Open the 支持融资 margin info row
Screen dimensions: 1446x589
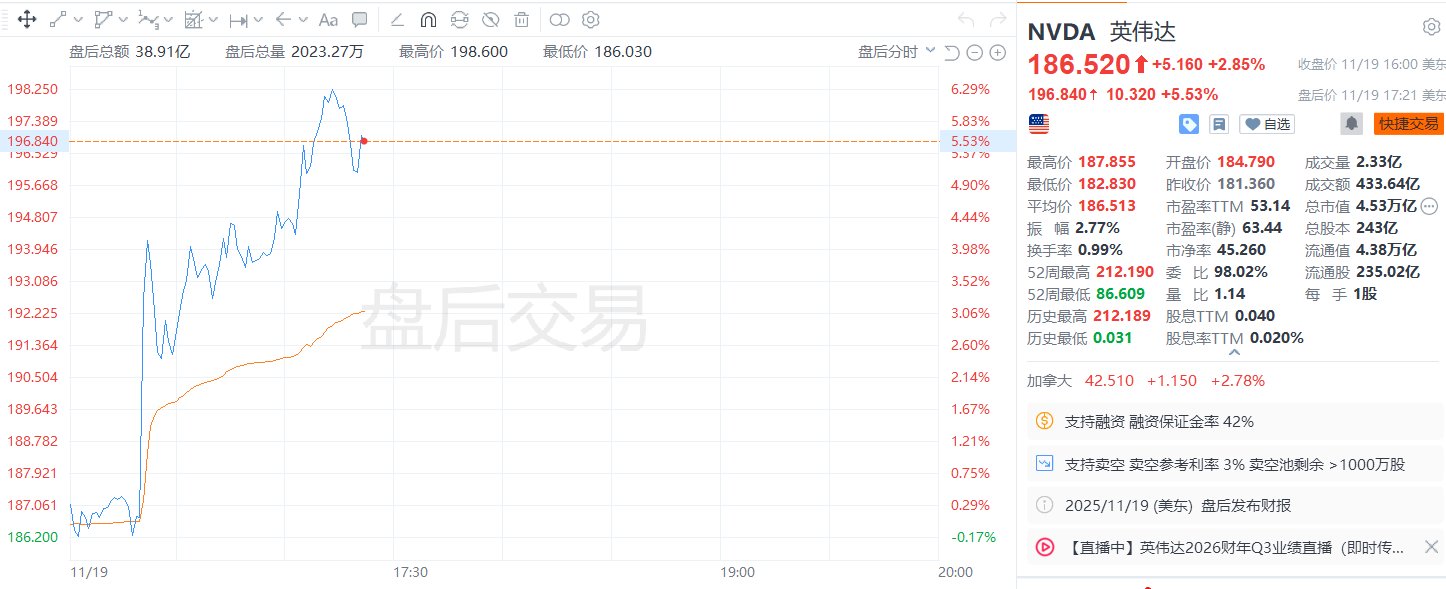pyautogui.click(x=1231, y=422)
